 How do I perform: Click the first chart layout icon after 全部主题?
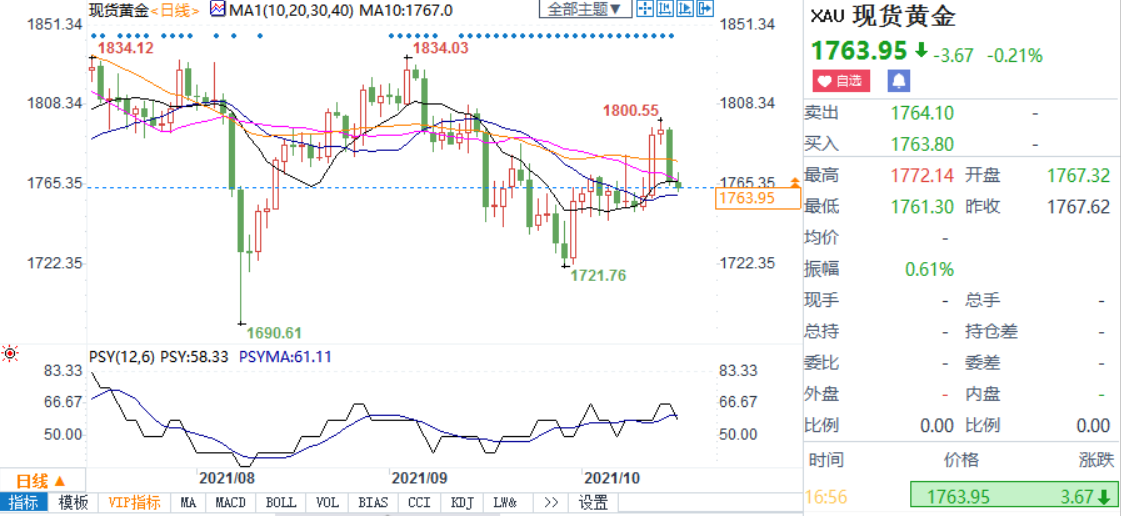(645, 11)
